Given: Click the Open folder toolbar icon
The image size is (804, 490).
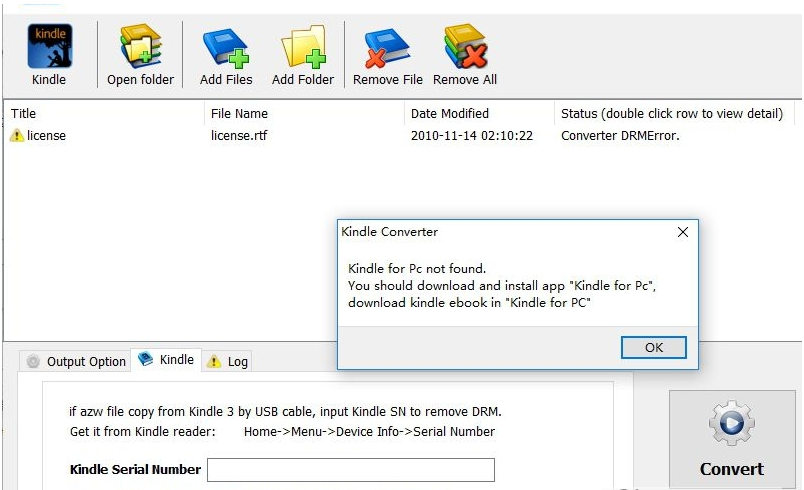Looking at the screenshot, I should [x=140, y=47].
